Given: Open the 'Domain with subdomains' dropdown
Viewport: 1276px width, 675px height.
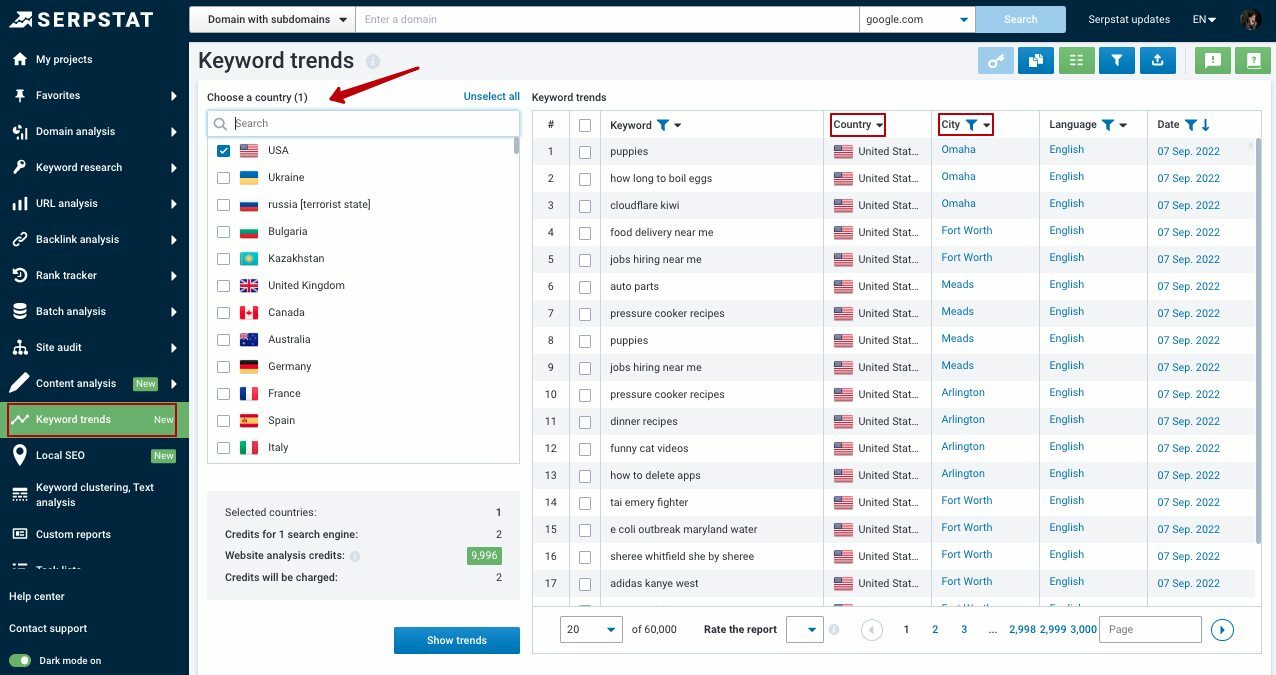Looking at the screenshot, I should (x=273, y=19).
